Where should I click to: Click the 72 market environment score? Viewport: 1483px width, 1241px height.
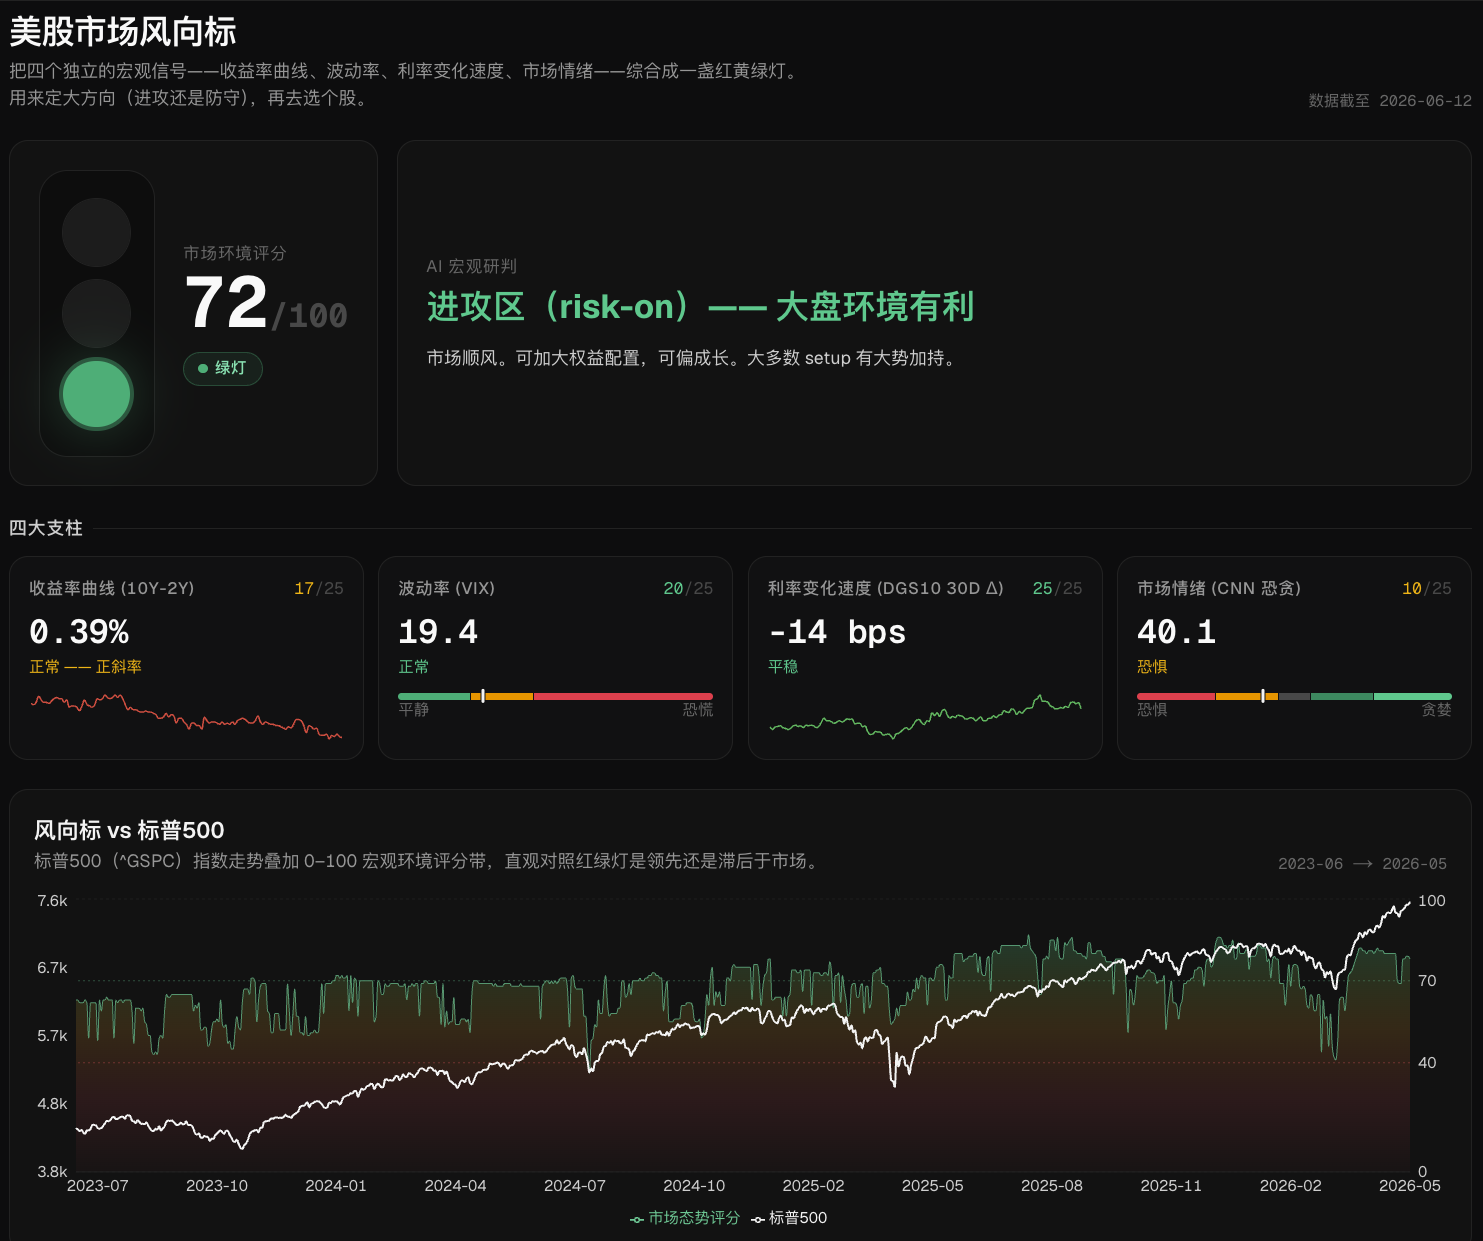pos(227,303)
